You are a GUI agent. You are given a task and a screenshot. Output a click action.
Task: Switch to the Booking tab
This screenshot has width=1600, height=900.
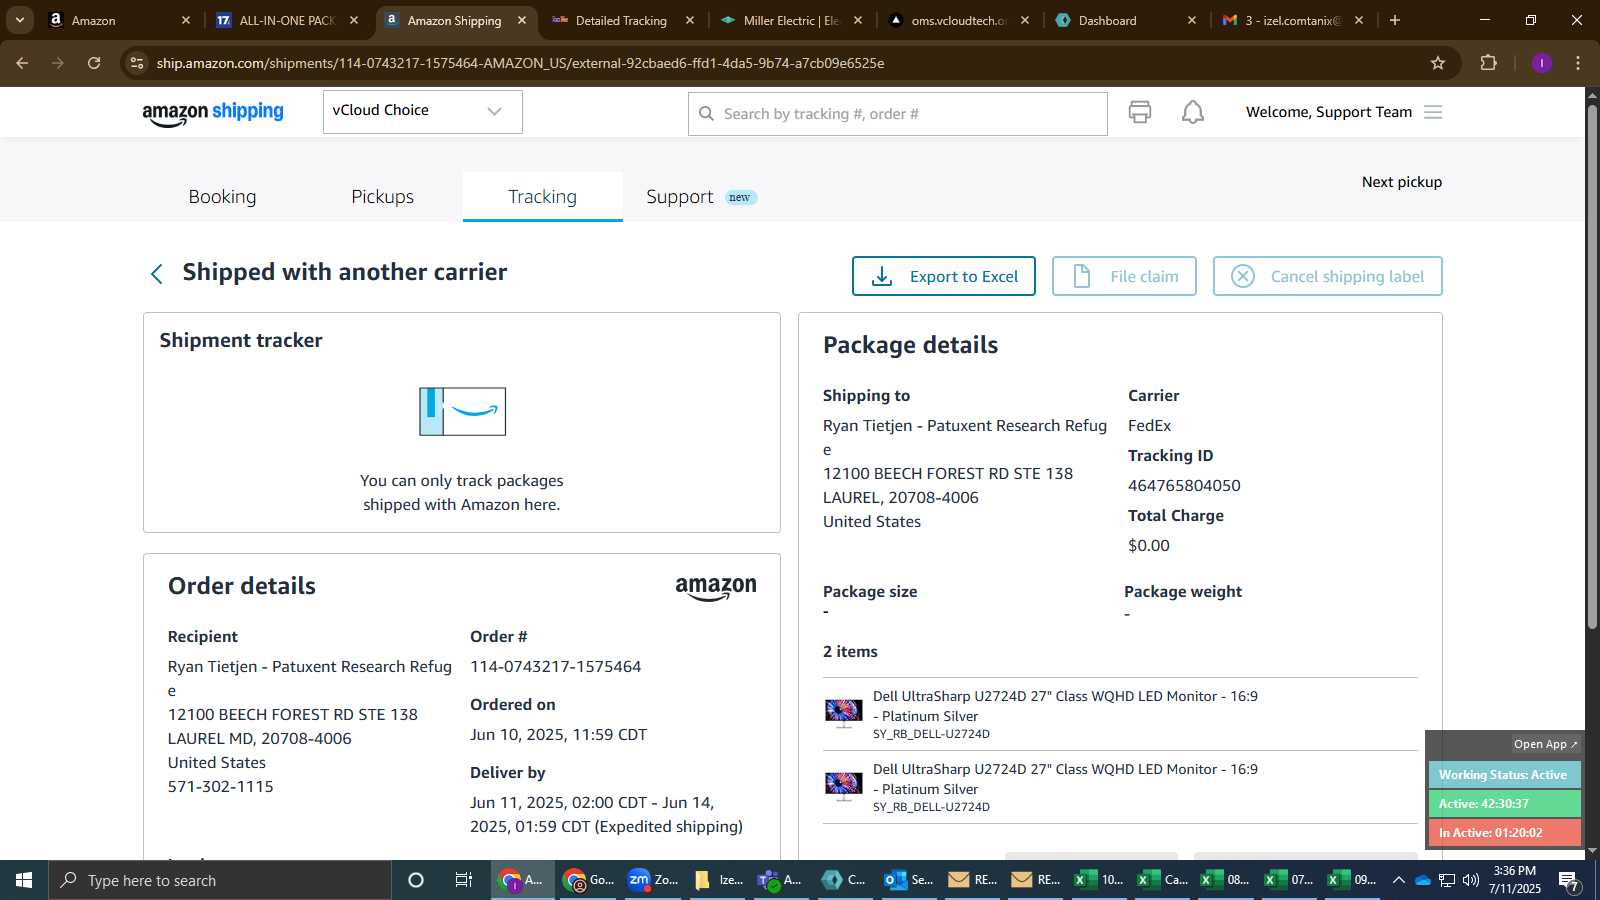coord(222,197)
